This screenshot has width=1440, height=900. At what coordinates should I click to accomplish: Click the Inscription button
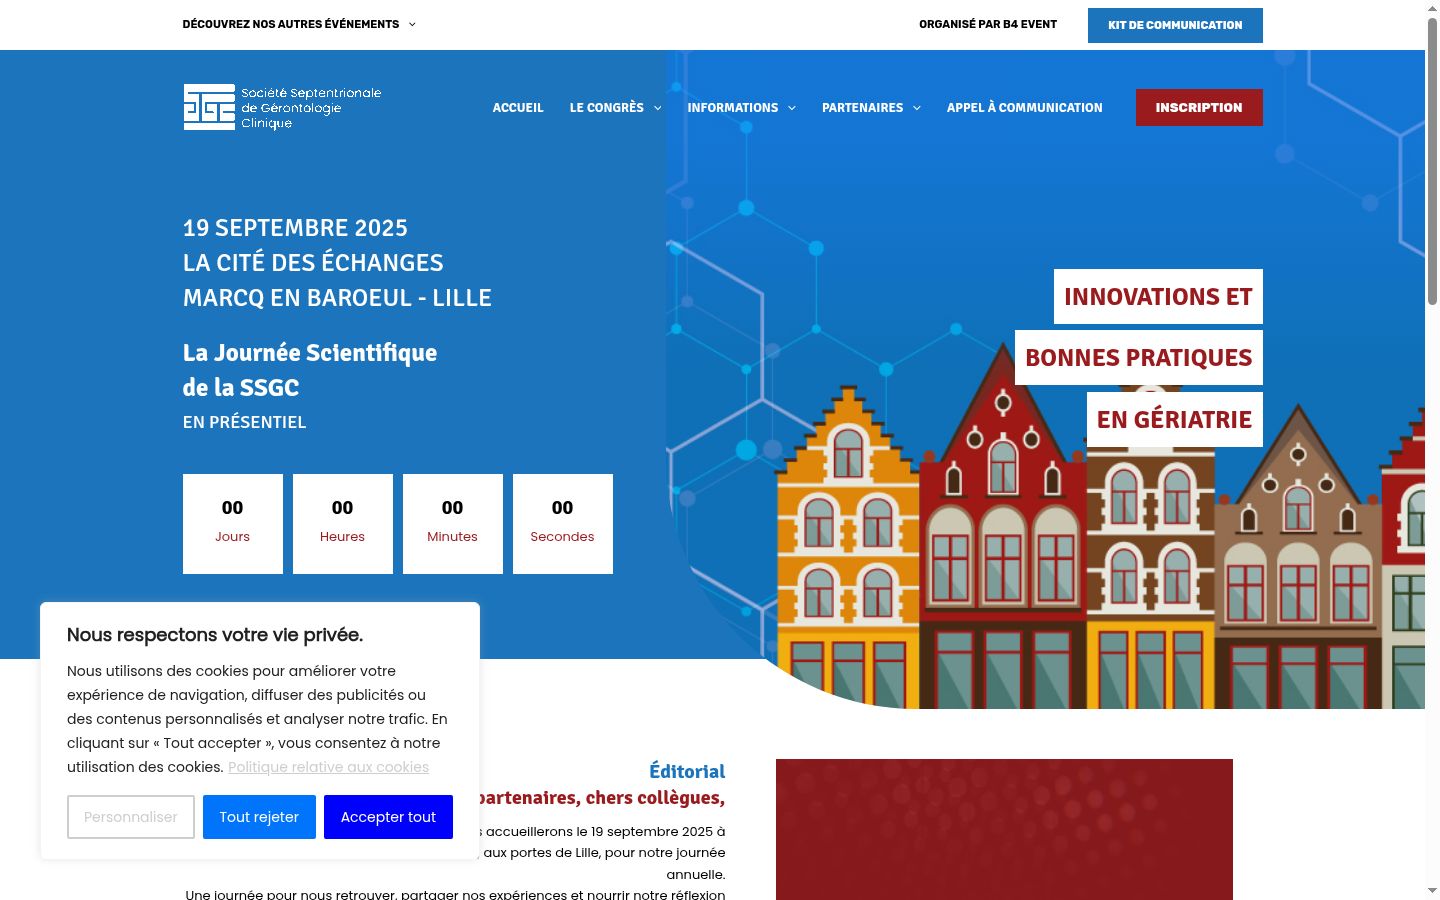(x=1199, y=108)
